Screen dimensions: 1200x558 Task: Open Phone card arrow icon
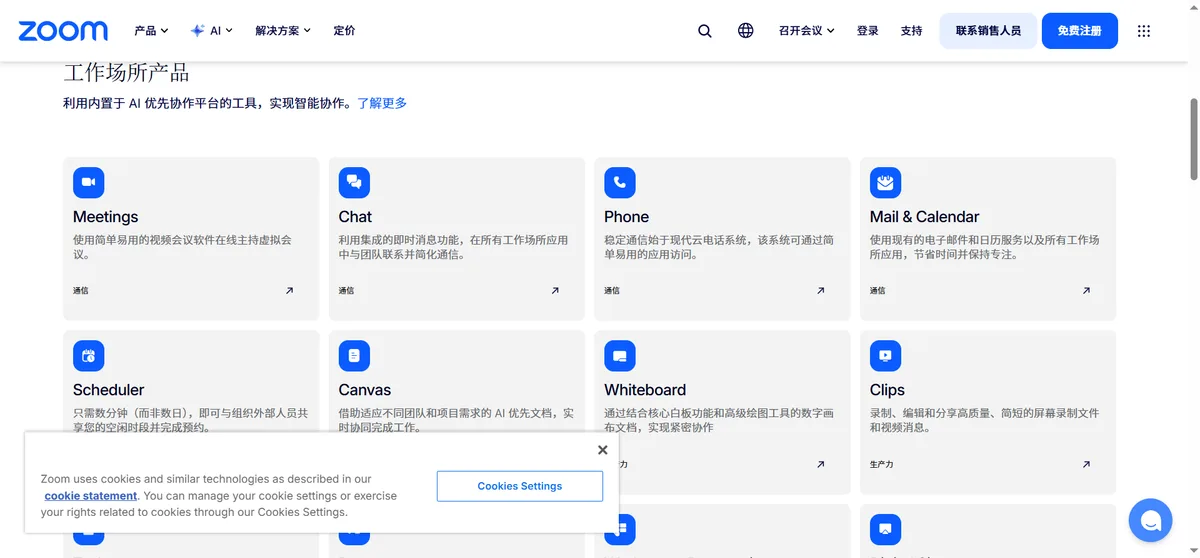(821, 291)
